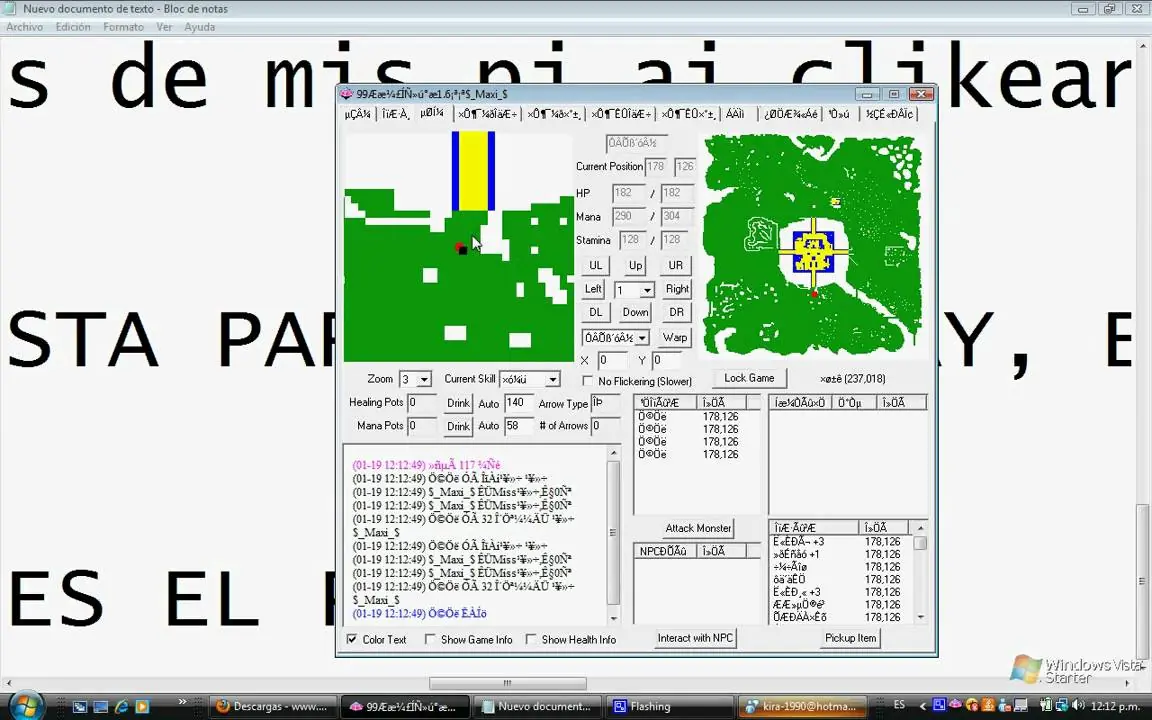1152x720 pixels.
Task: Open the volume speaker tray icon
Action: (x=1078, y=706)
